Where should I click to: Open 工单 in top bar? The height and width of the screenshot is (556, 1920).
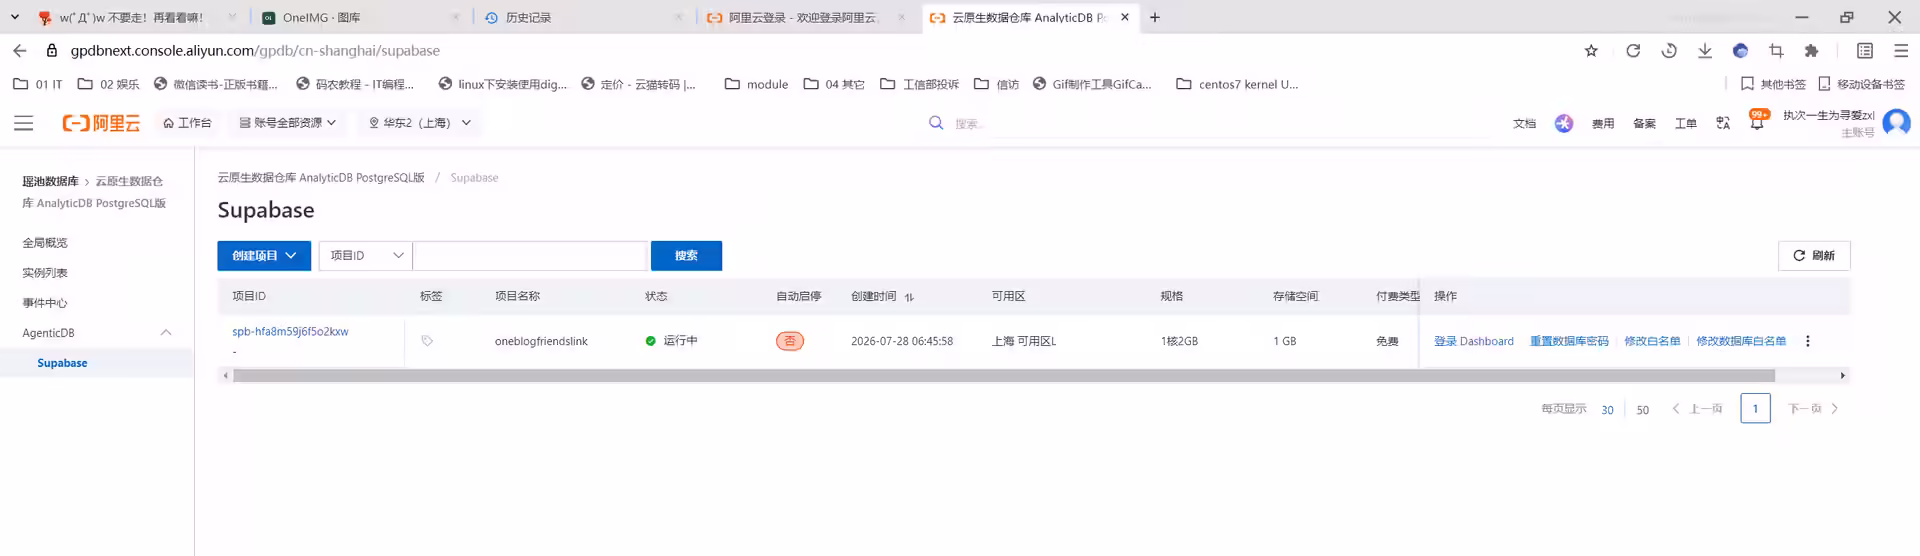click(x=1686, y=124)
